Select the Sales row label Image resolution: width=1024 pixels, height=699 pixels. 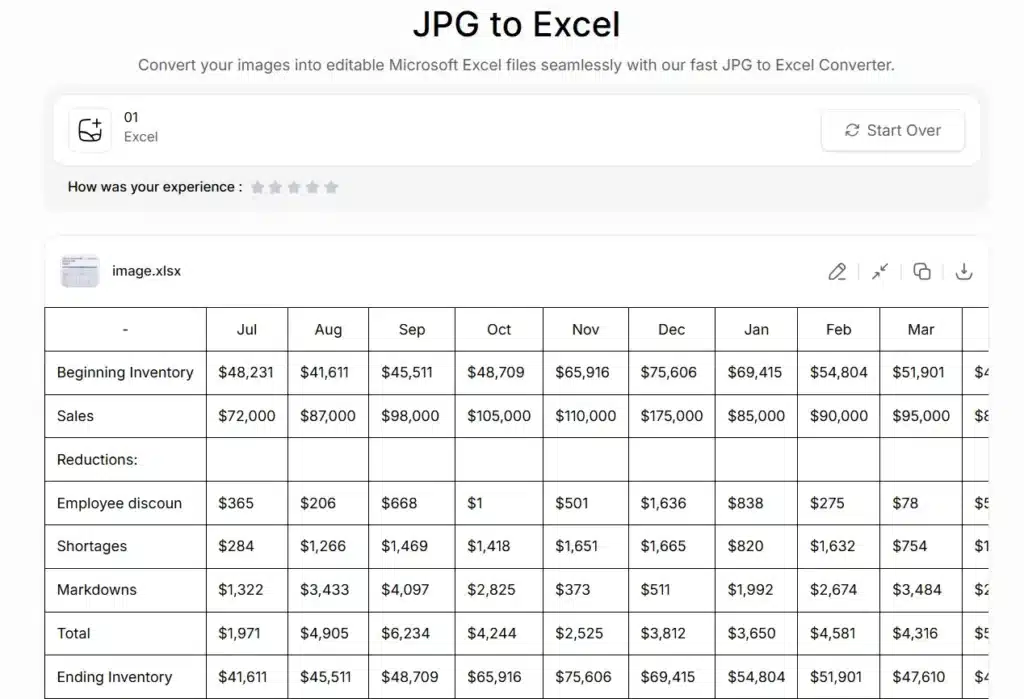[74, 416]
